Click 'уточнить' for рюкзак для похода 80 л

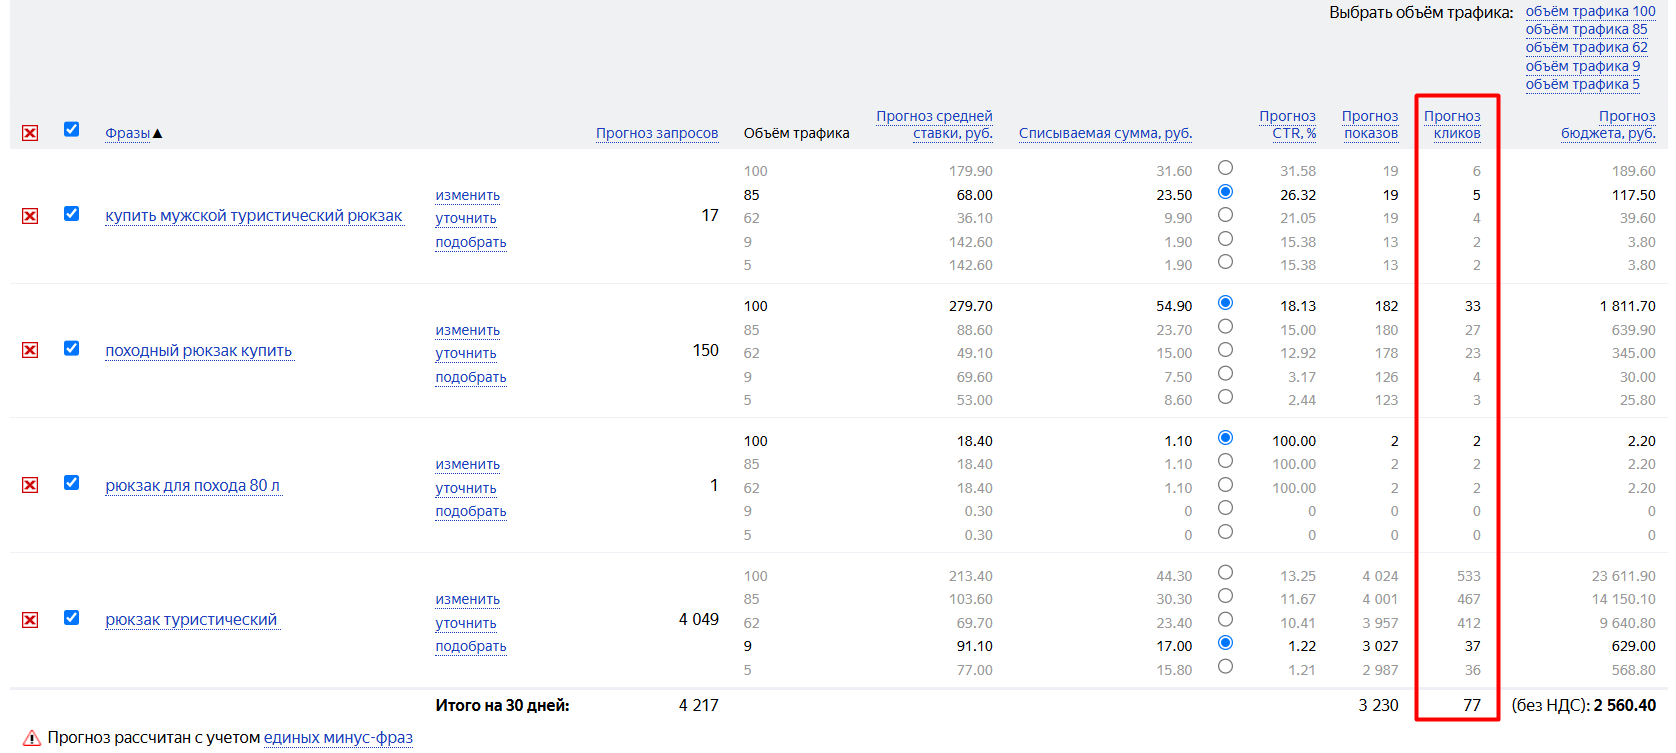pos(466,488)
